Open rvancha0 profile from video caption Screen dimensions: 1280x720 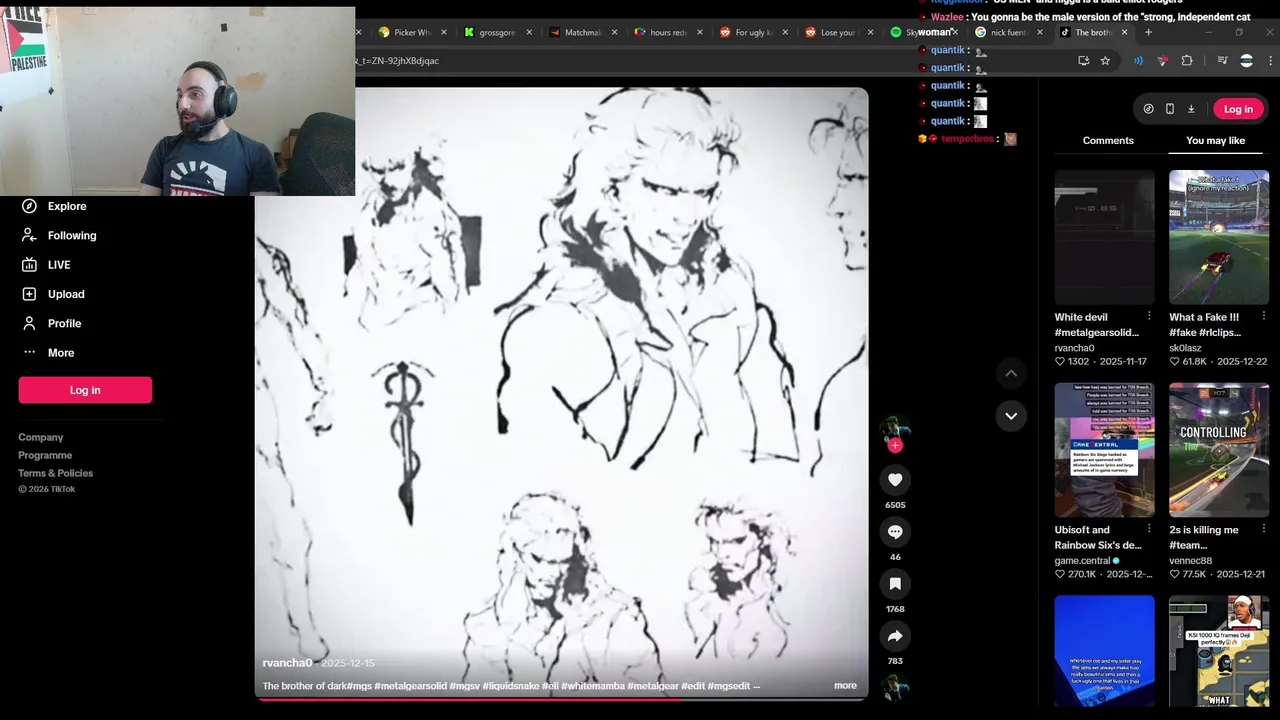(x=287, y=663)
